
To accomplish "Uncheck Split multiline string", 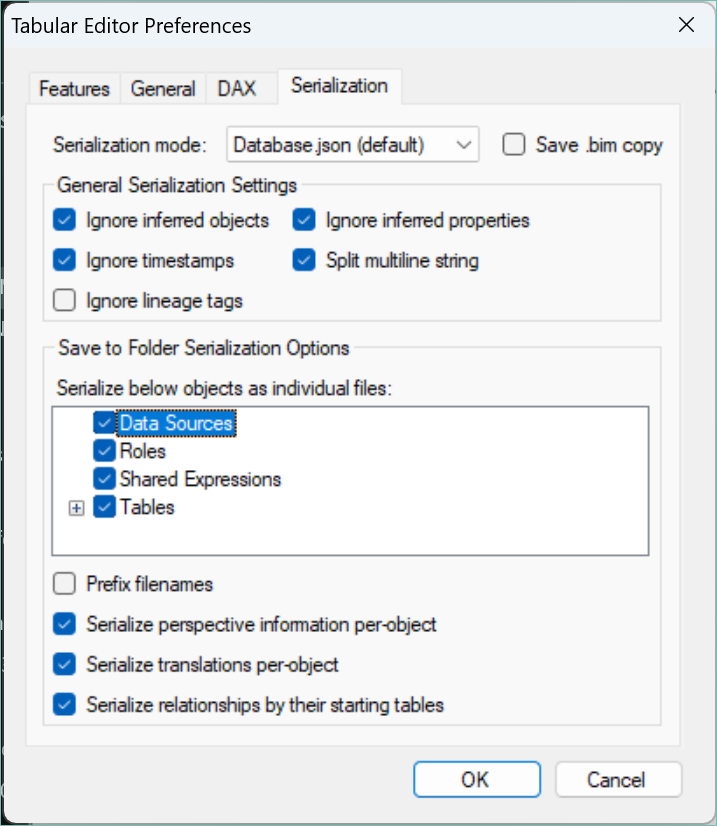I will point(305,261).
